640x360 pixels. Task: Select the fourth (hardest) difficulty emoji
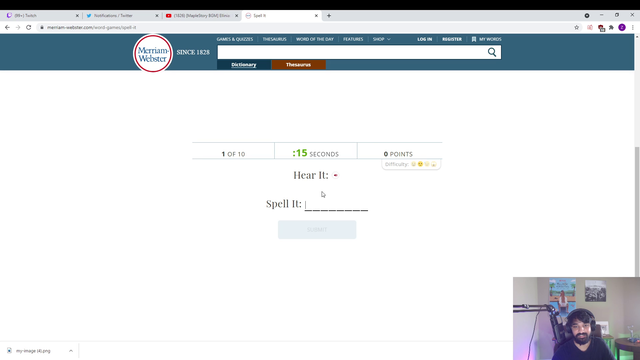[x=433, y=164]
